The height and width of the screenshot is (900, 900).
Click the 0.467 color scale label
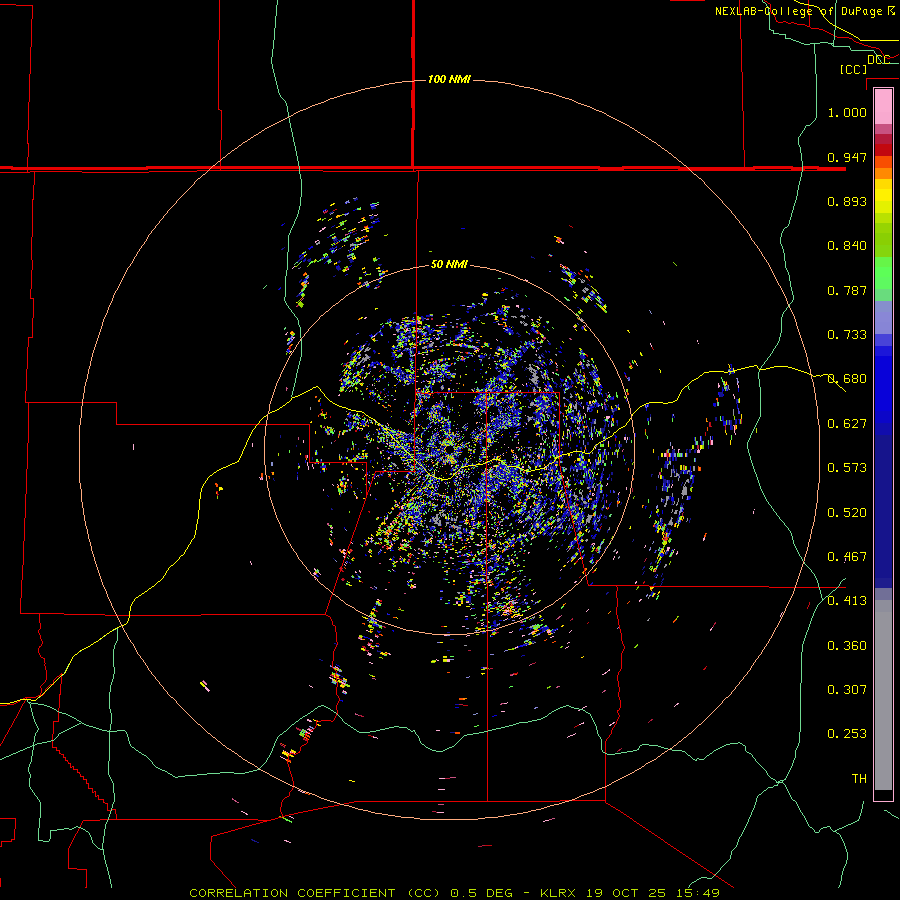[x=847, y=557]
